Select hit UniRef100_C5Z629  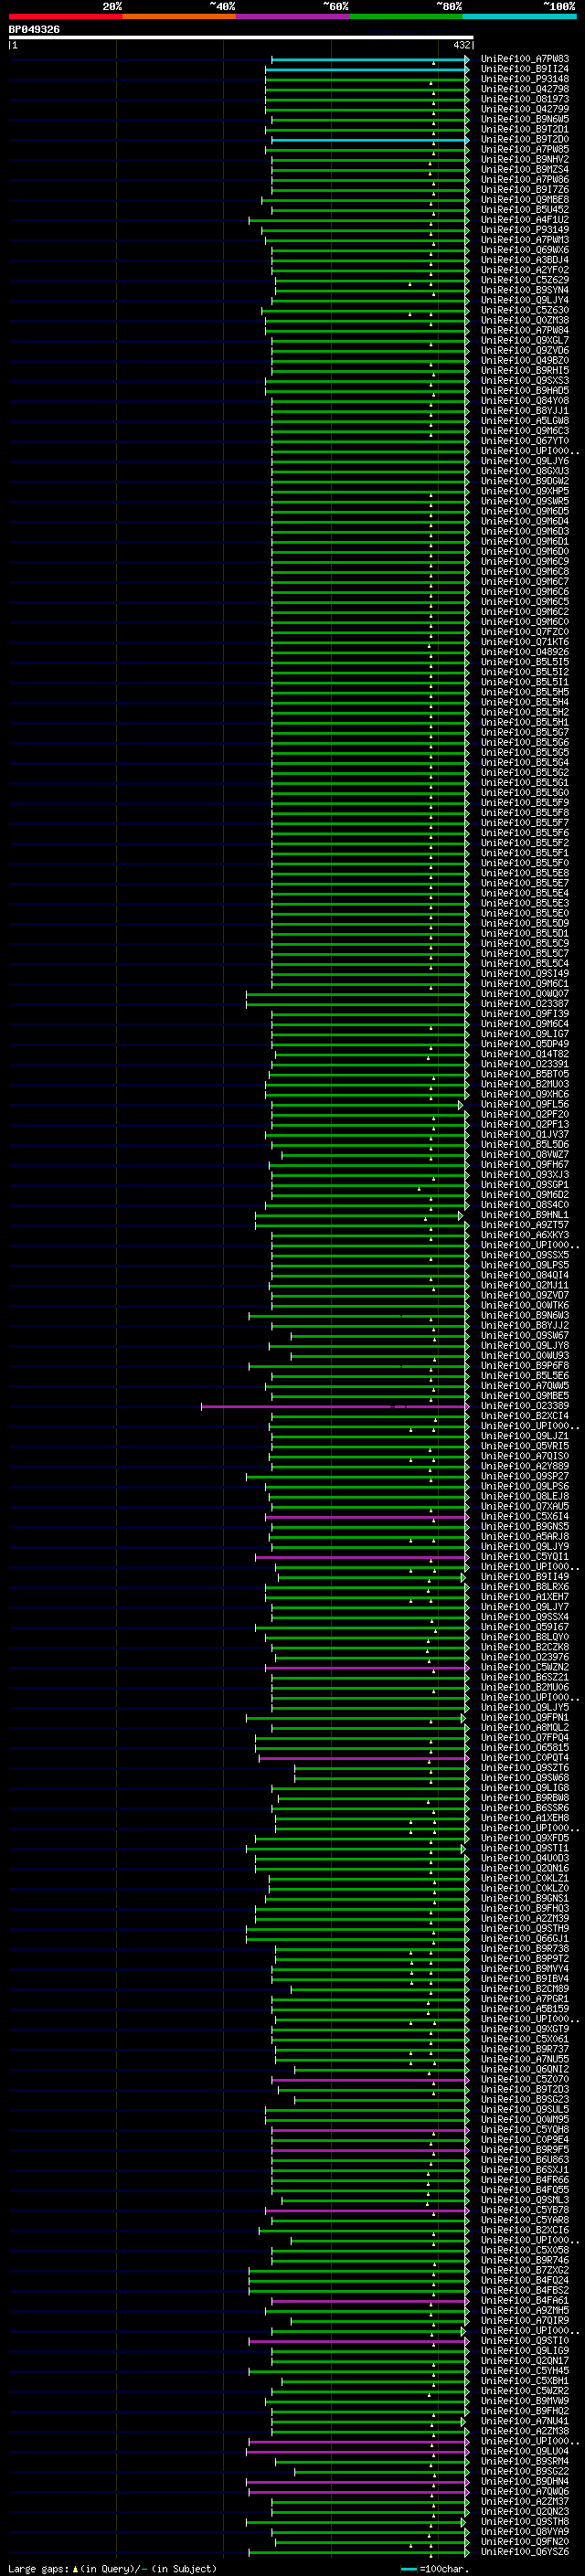[x=524, y=280]
